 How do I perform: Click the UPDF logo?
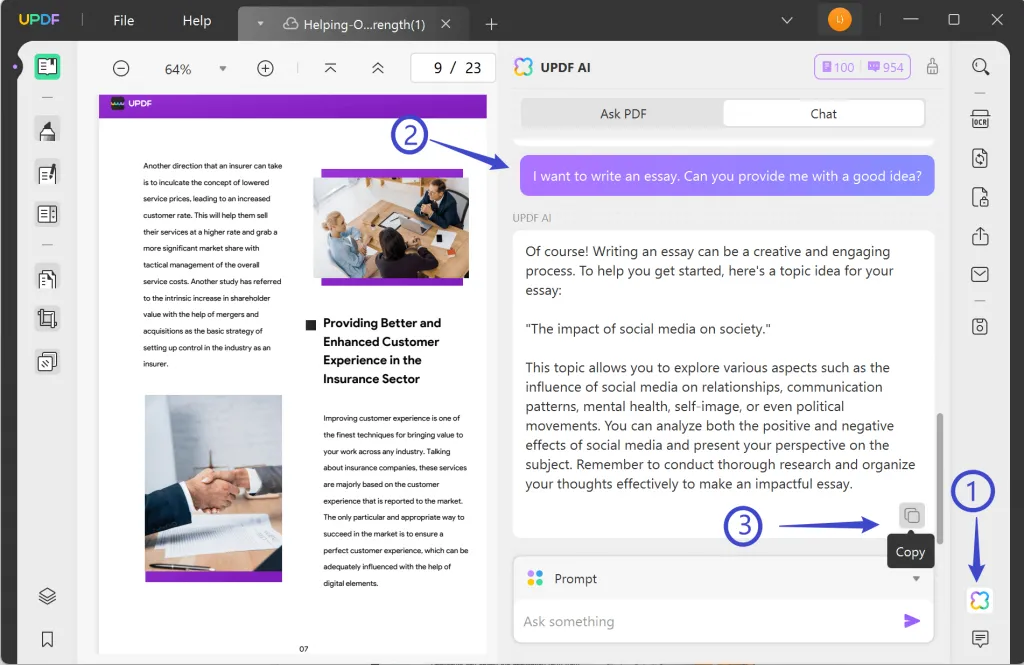[39, 20]
